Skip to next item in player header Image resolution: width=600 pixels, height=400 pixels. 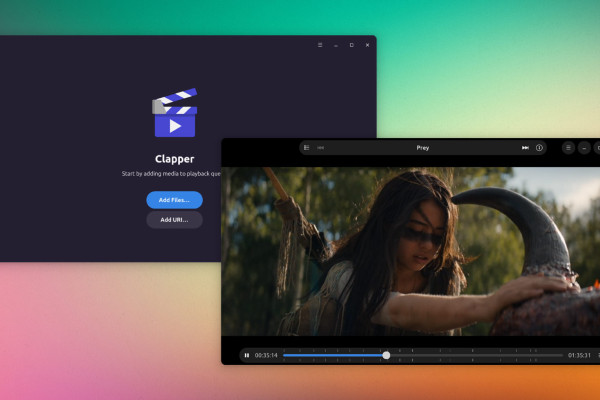(525, 148)
